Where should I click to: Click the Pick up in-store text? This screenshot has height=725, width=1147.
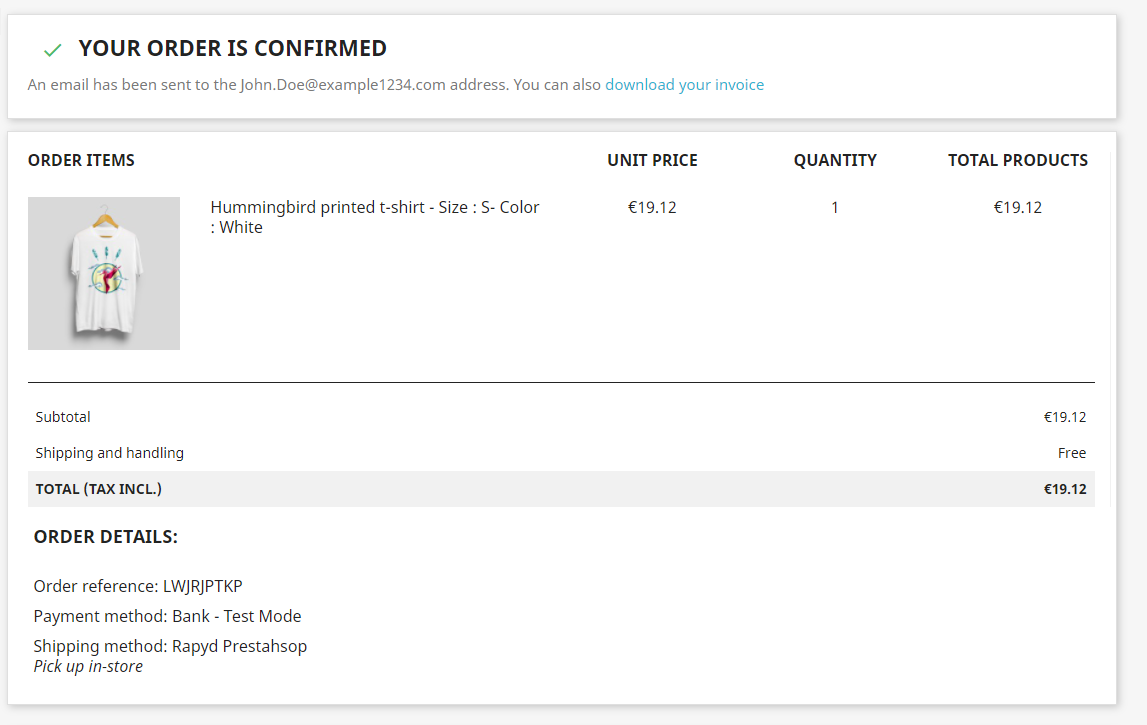point(88,666)
